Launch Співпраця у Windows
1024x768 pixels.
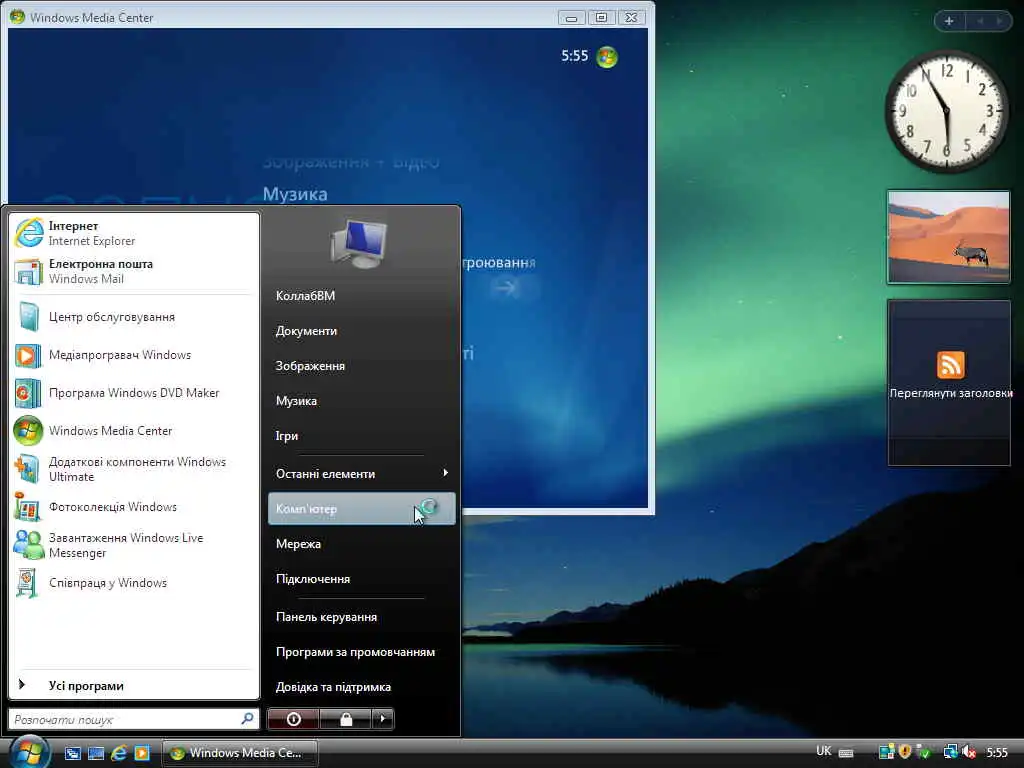point(134,583)
